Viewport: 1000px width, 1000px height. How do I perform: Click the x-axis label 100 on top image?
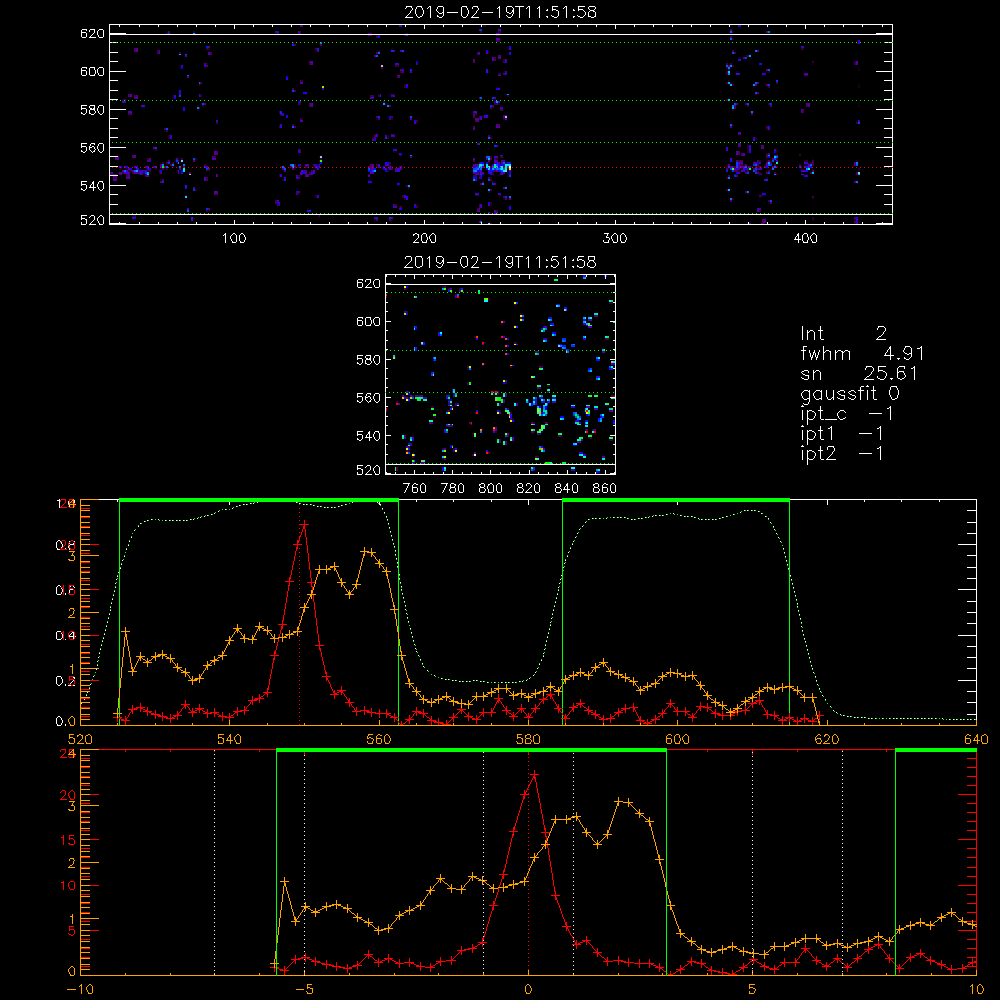pyautogui.click(x=234, y=239)
